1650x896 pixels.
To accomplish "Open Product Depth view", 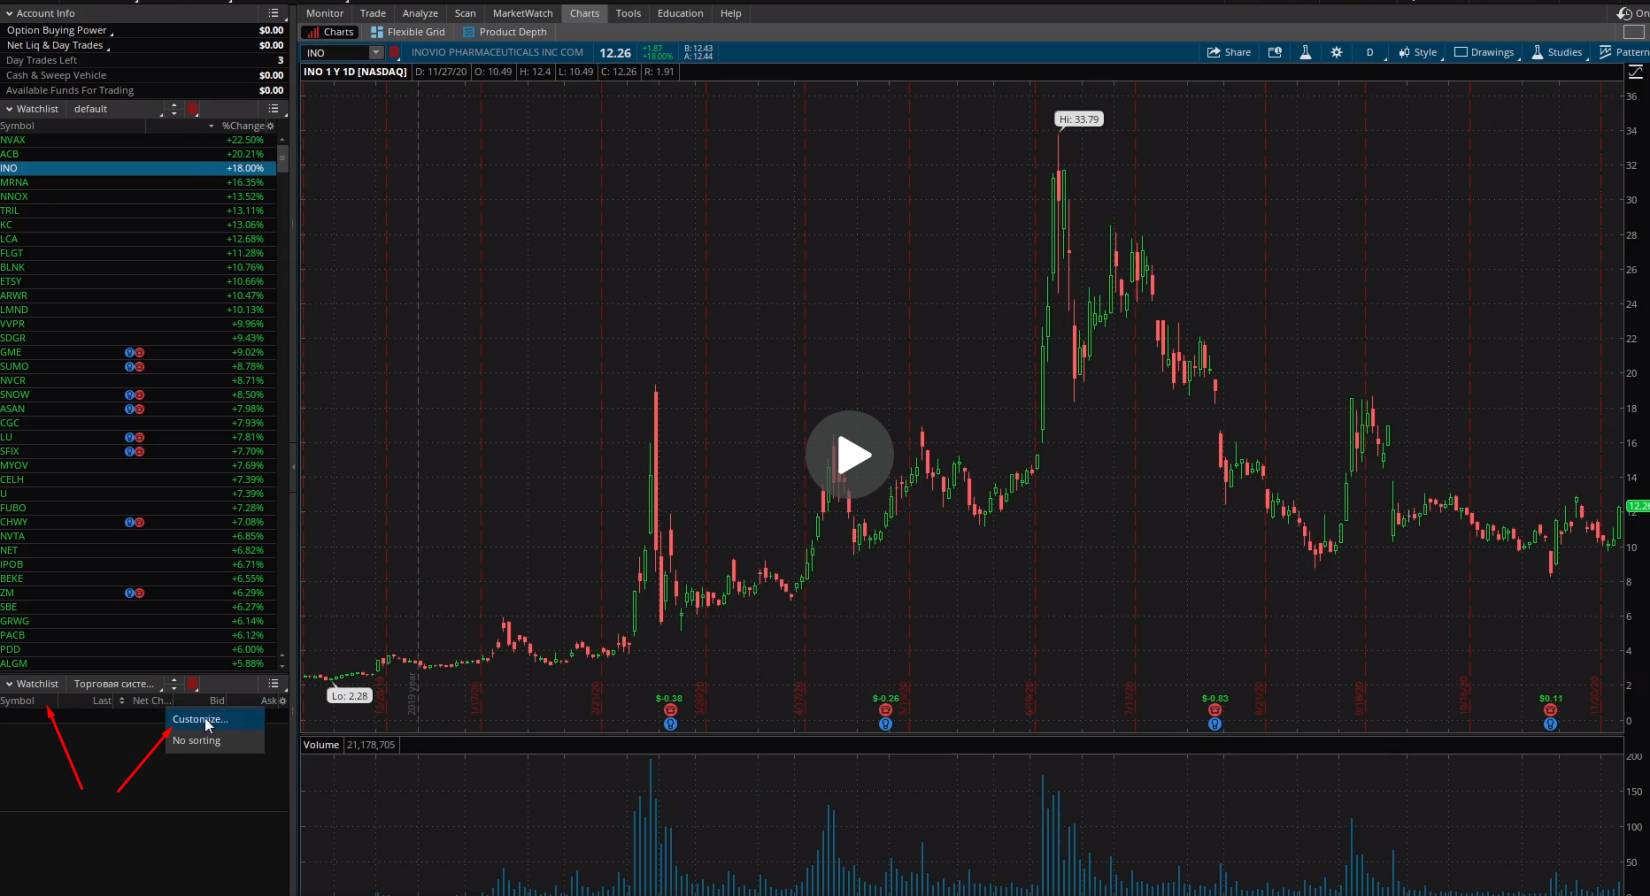I will 504,32.
